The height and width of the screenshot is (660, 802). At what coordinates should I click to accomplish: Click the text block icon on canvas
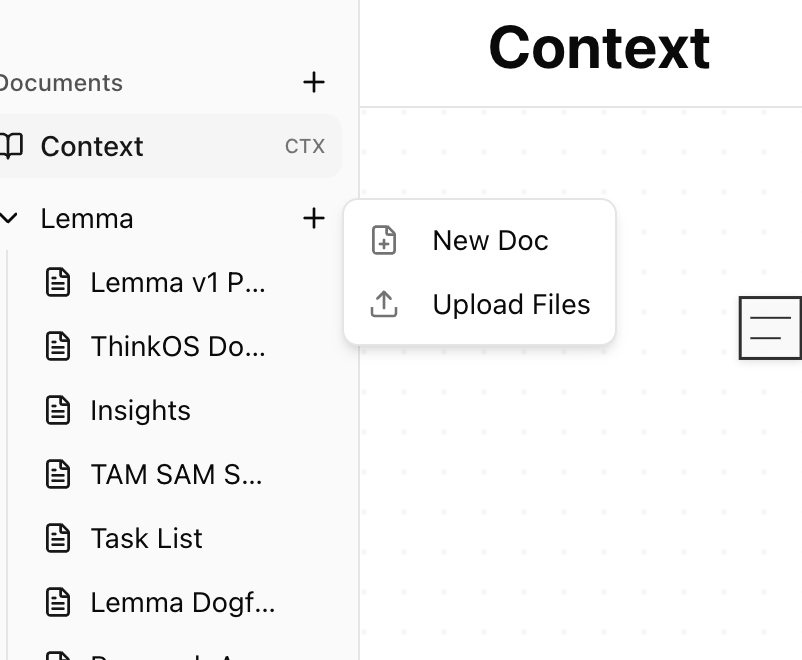770,328
